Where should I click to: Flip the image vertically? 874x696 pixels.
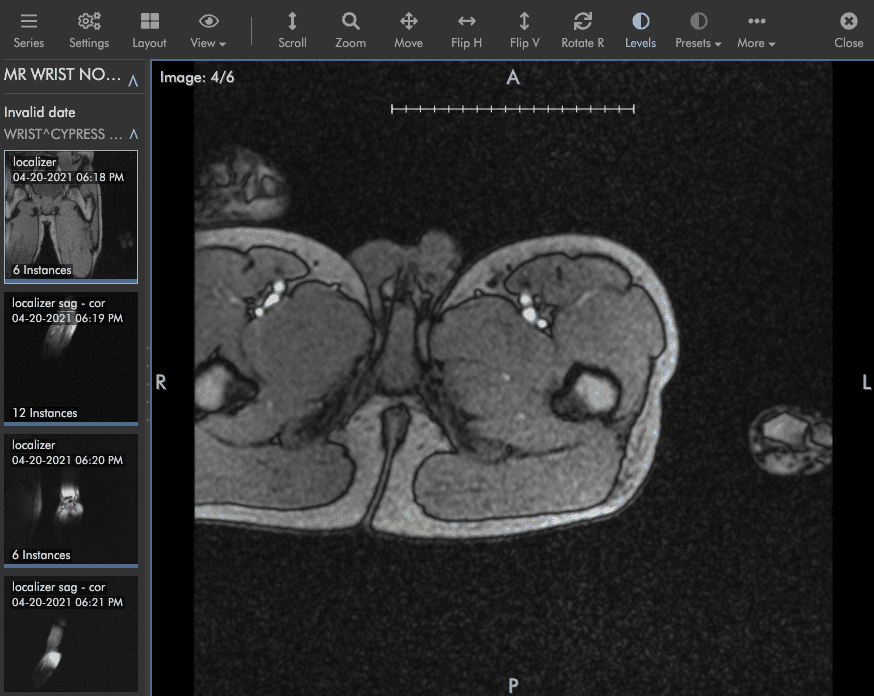click(524, 29)
